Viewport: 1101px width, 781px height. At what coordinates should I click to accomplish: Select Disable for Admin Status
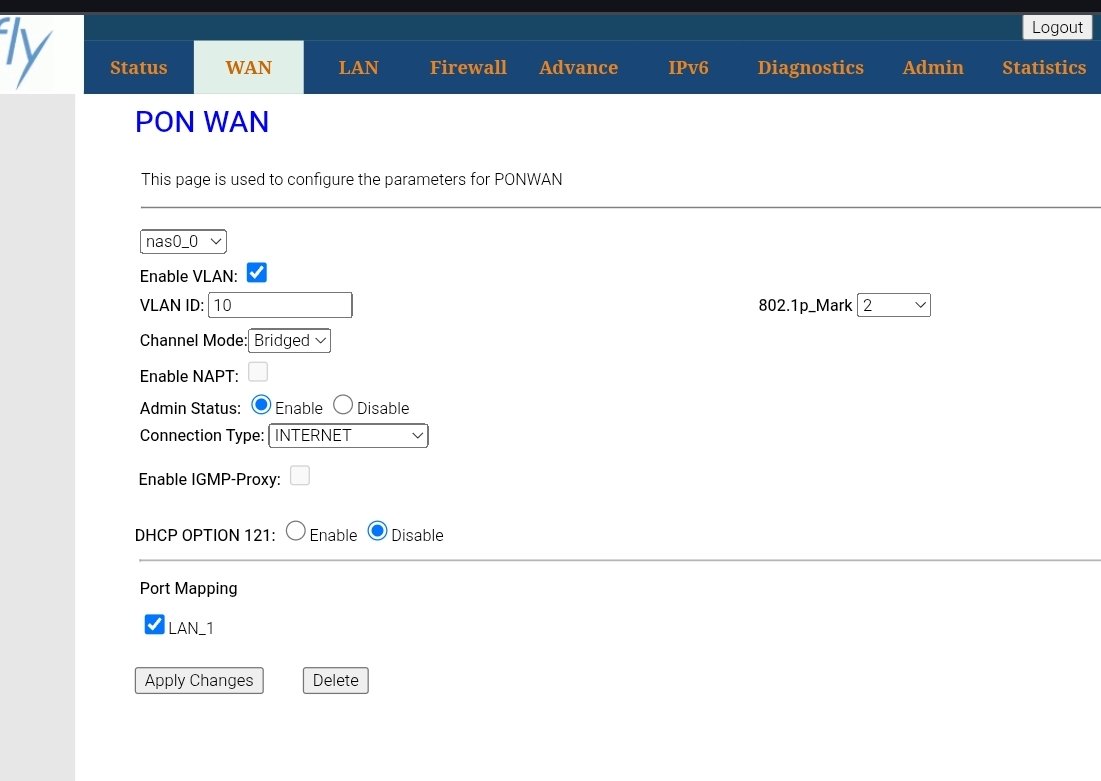343,405
